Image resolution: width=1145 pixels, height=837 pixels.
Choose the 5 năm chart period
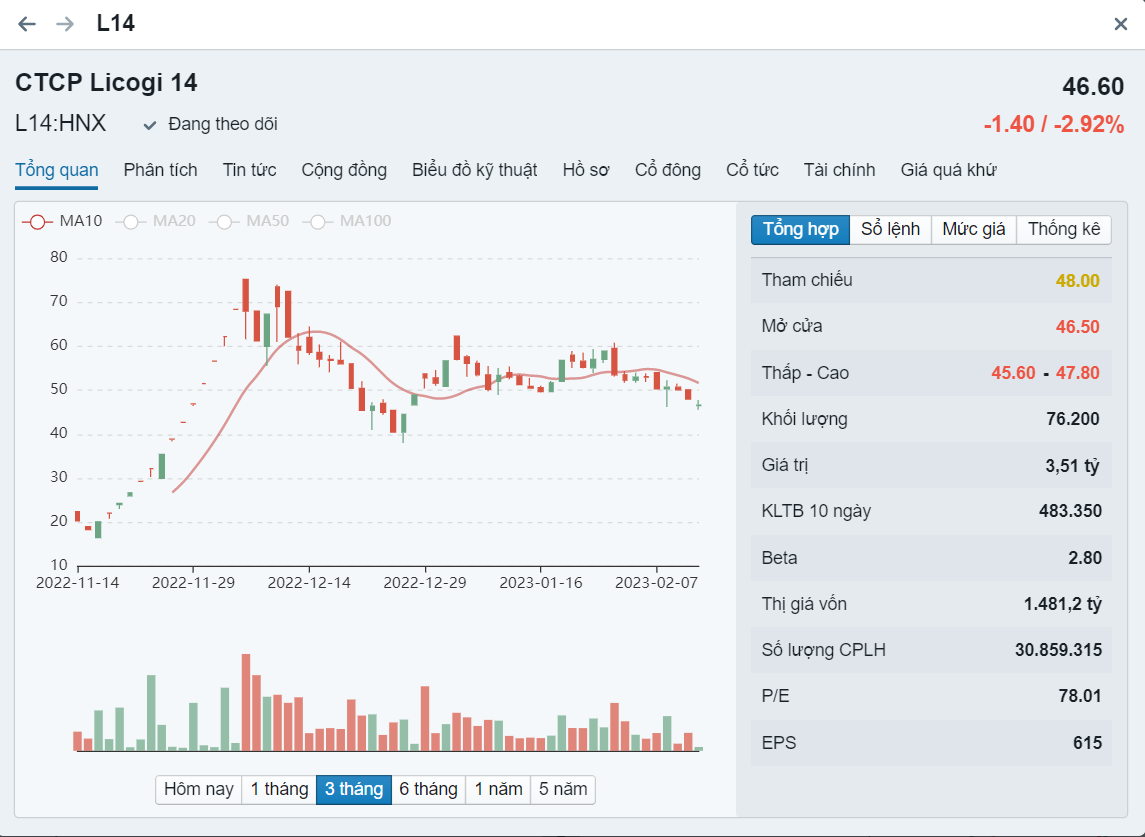563,789
